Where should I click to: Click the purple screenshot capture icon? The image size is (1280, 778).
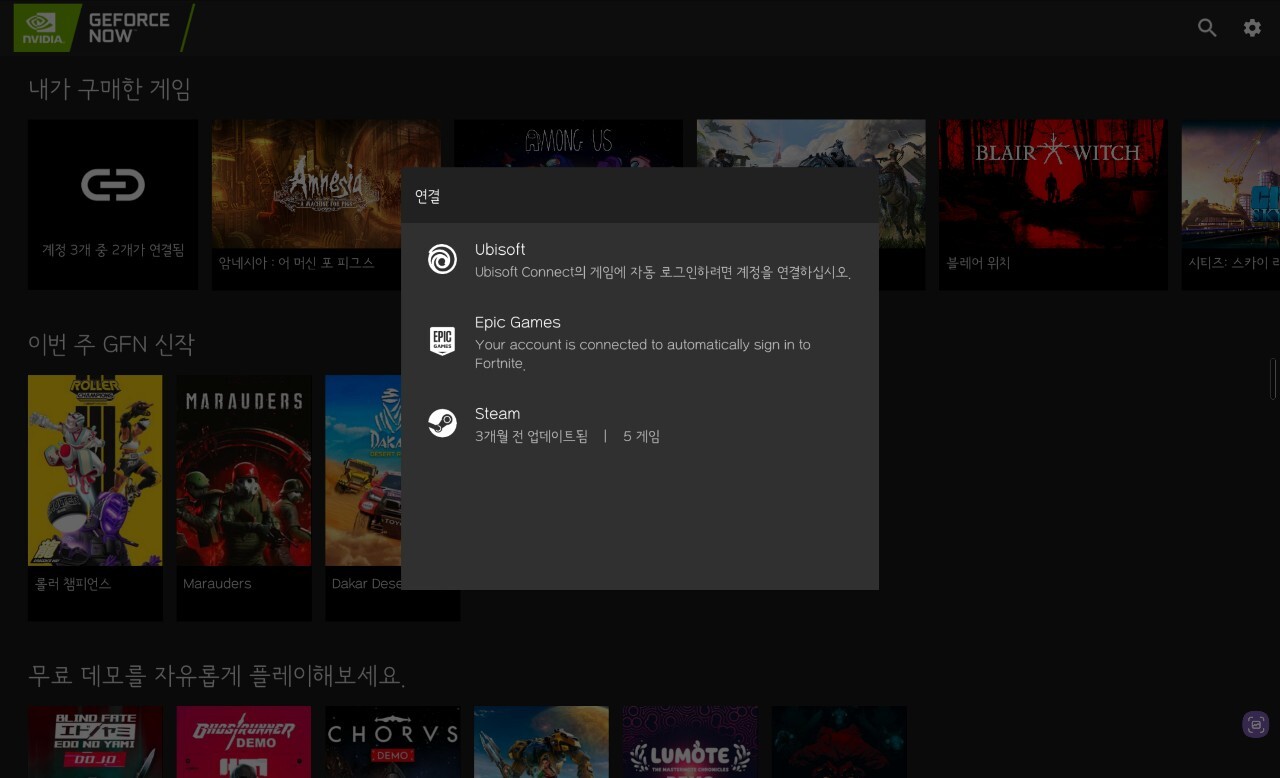click(1256, 725)
